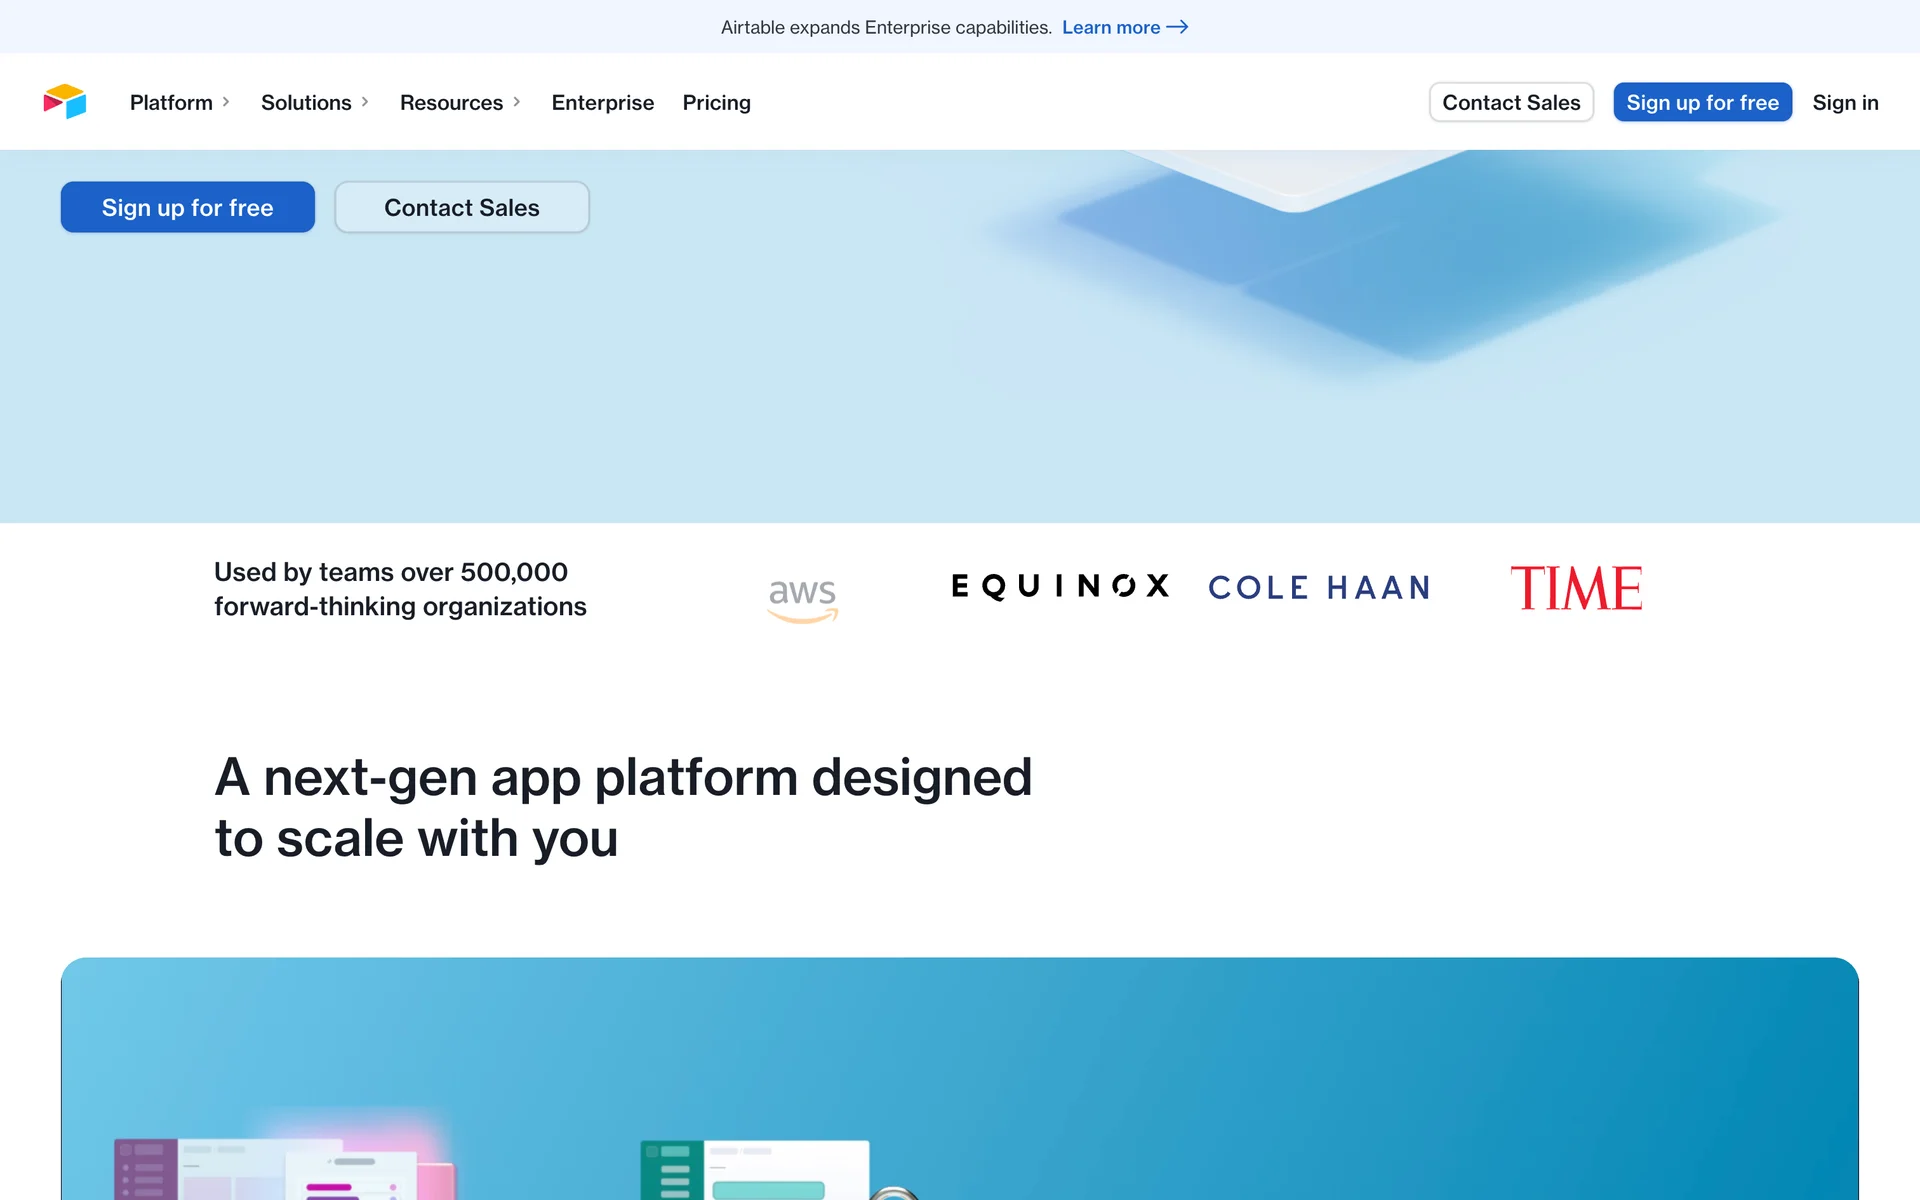Click the Equinox logo
The width and height of the screenshot is (1920, 1200).
(1060, 586)
